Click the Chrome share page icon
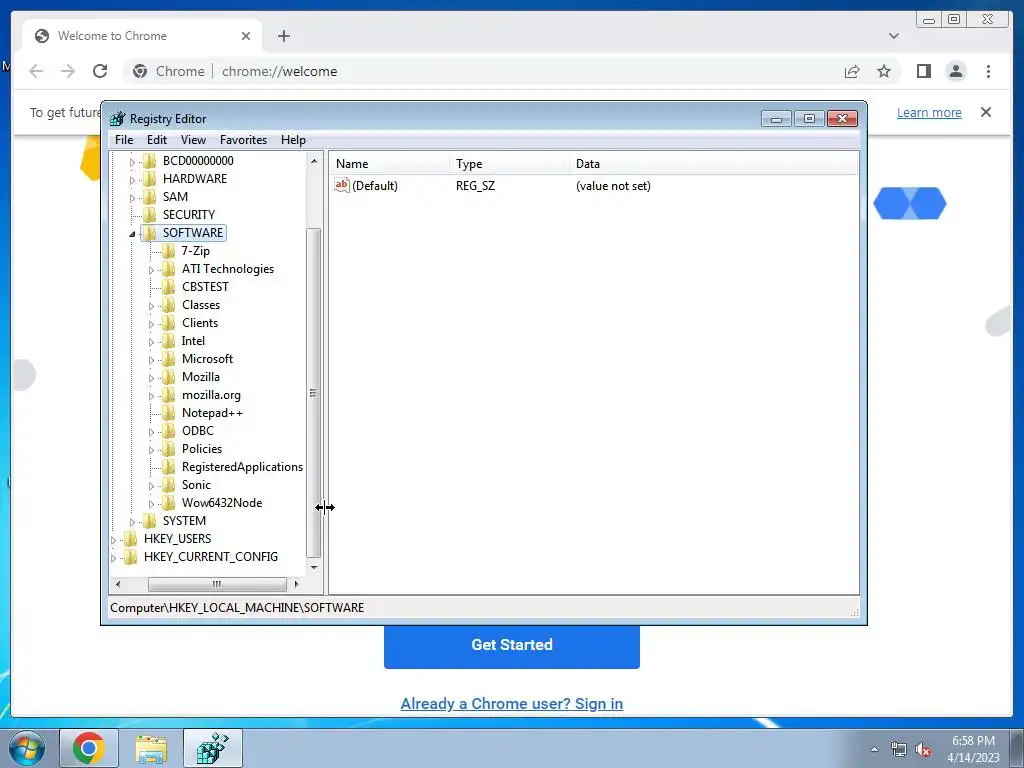The image size is (1024, 768). (852, 71)
